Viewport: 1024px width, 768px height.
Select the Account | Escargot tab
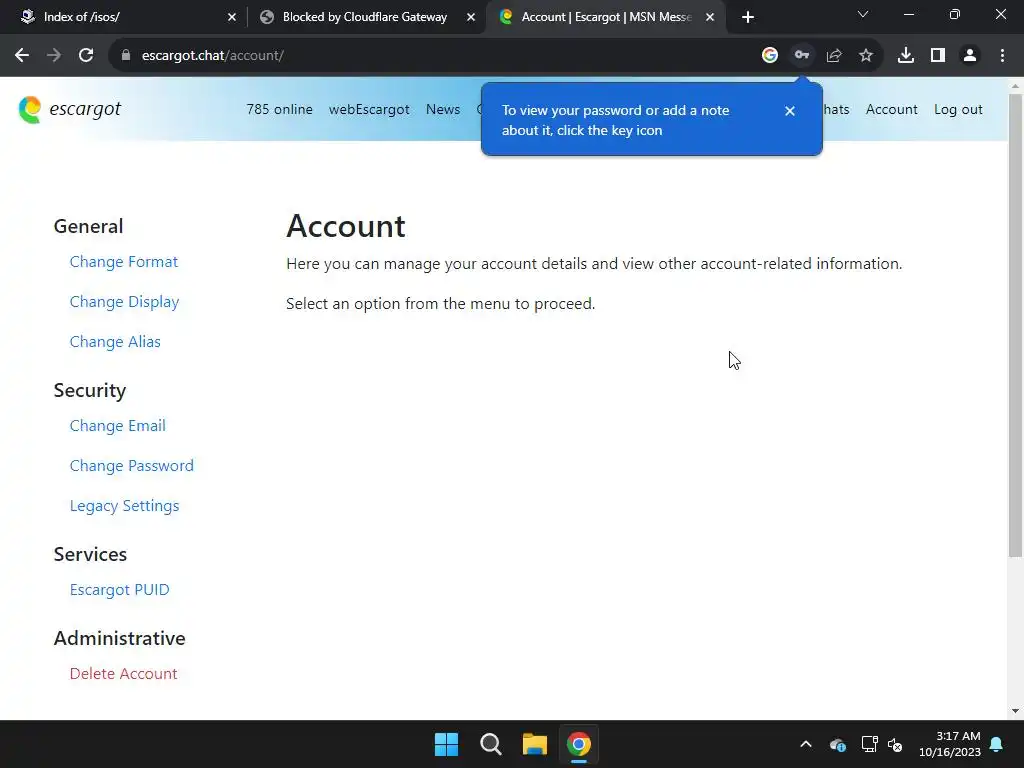tap(605, 17)
